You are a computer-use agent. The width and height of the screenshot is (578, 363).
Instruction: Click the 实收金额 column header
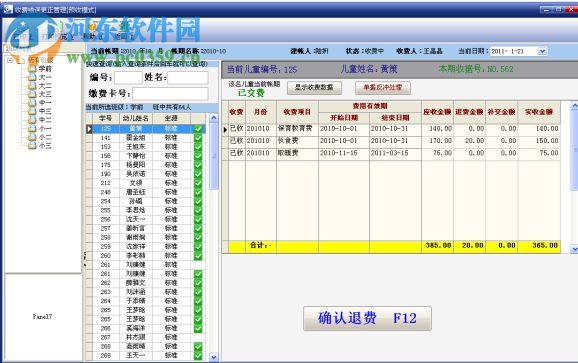539,112
